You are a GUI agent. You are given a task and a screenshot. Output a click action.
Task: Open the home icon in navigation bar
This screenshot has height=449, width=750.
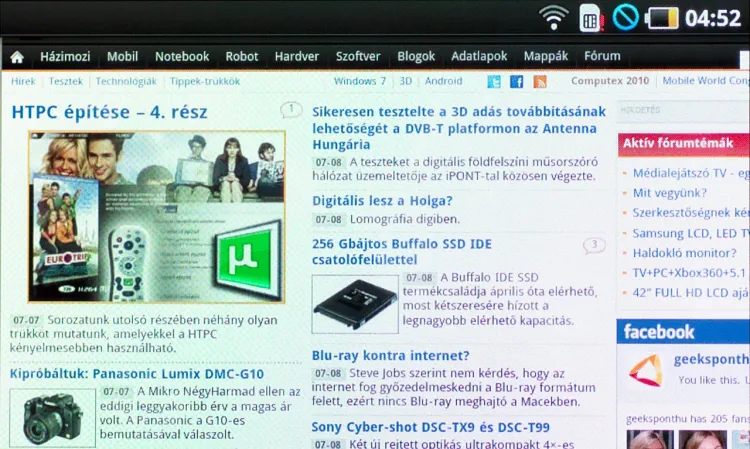click(x=17, y=57)
